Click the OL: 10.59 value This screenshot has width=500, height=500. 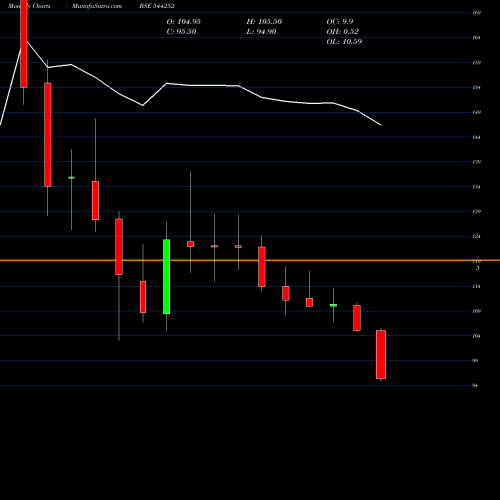pos(344,42)
